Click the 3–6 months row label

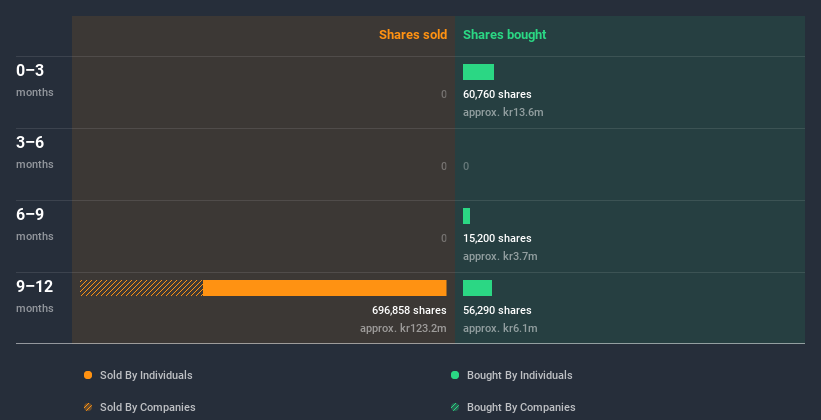(x=35, y=152)
